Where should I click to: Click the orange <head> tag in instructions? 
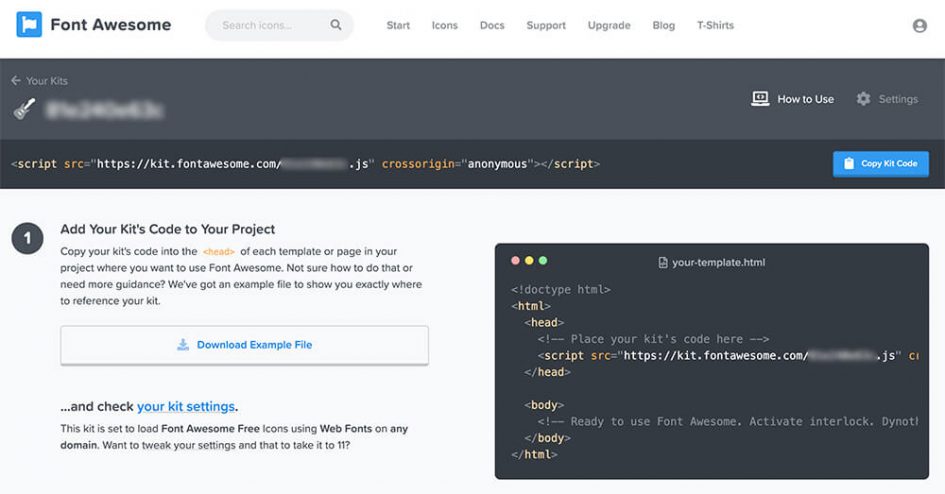point(219,252)
